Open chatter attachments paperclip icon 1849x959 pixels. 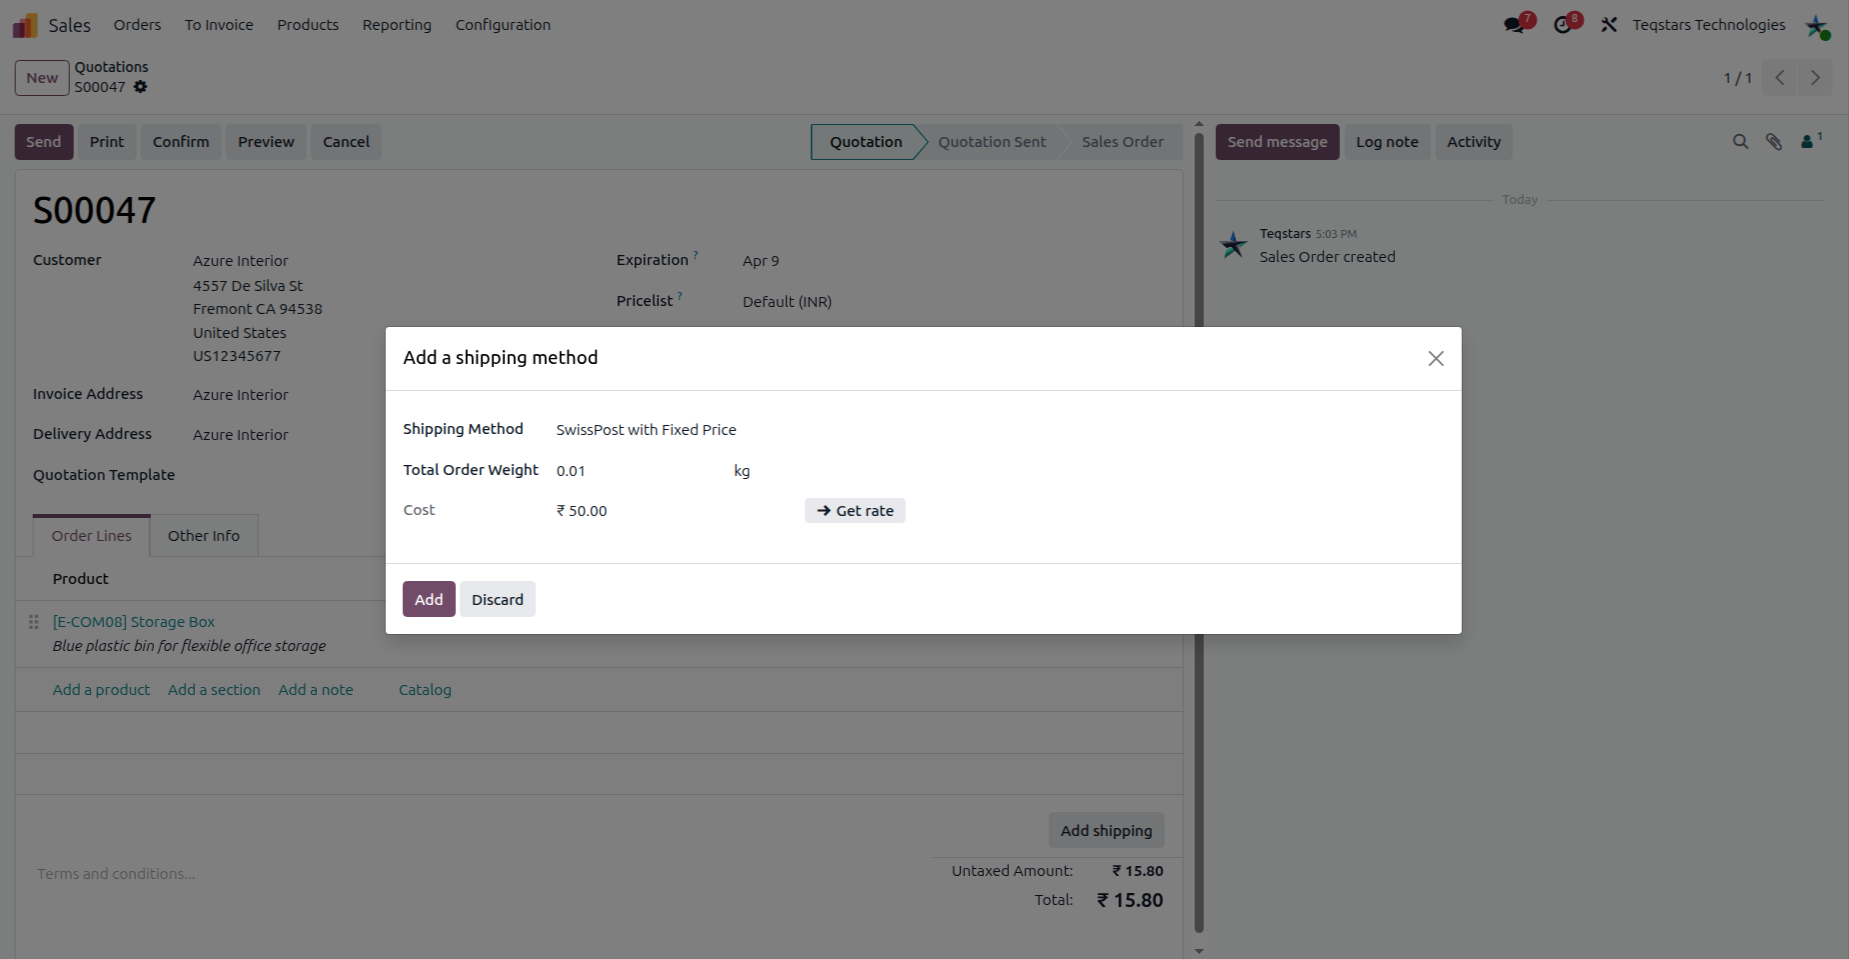tap(1774, 142)
